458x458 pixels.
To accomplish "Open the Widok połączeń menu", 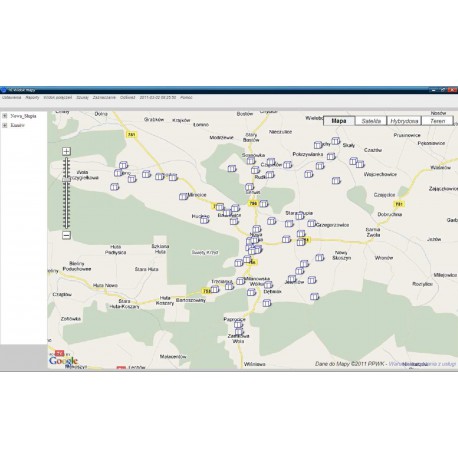I will click(x=58, y=98).
